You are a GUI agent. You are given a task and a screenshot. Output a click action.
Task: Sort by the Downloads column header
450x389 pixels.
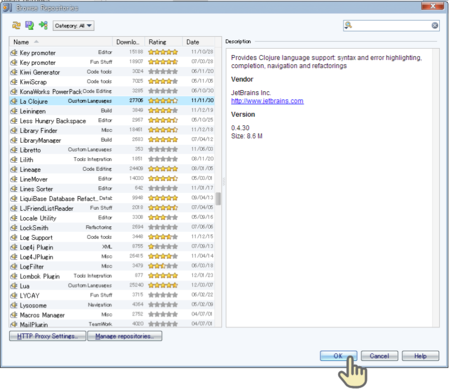coord(129,42)
